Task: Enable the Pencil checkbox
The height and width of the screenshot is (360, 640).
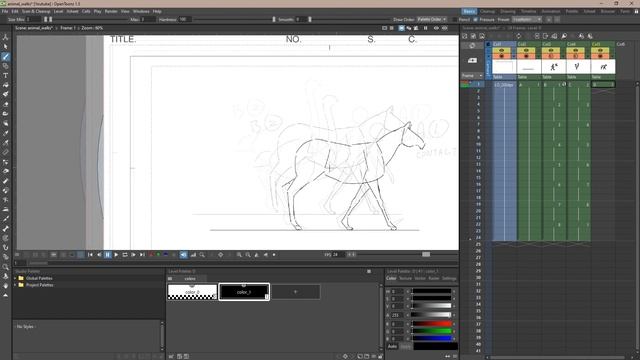Action: coord(455,20)
